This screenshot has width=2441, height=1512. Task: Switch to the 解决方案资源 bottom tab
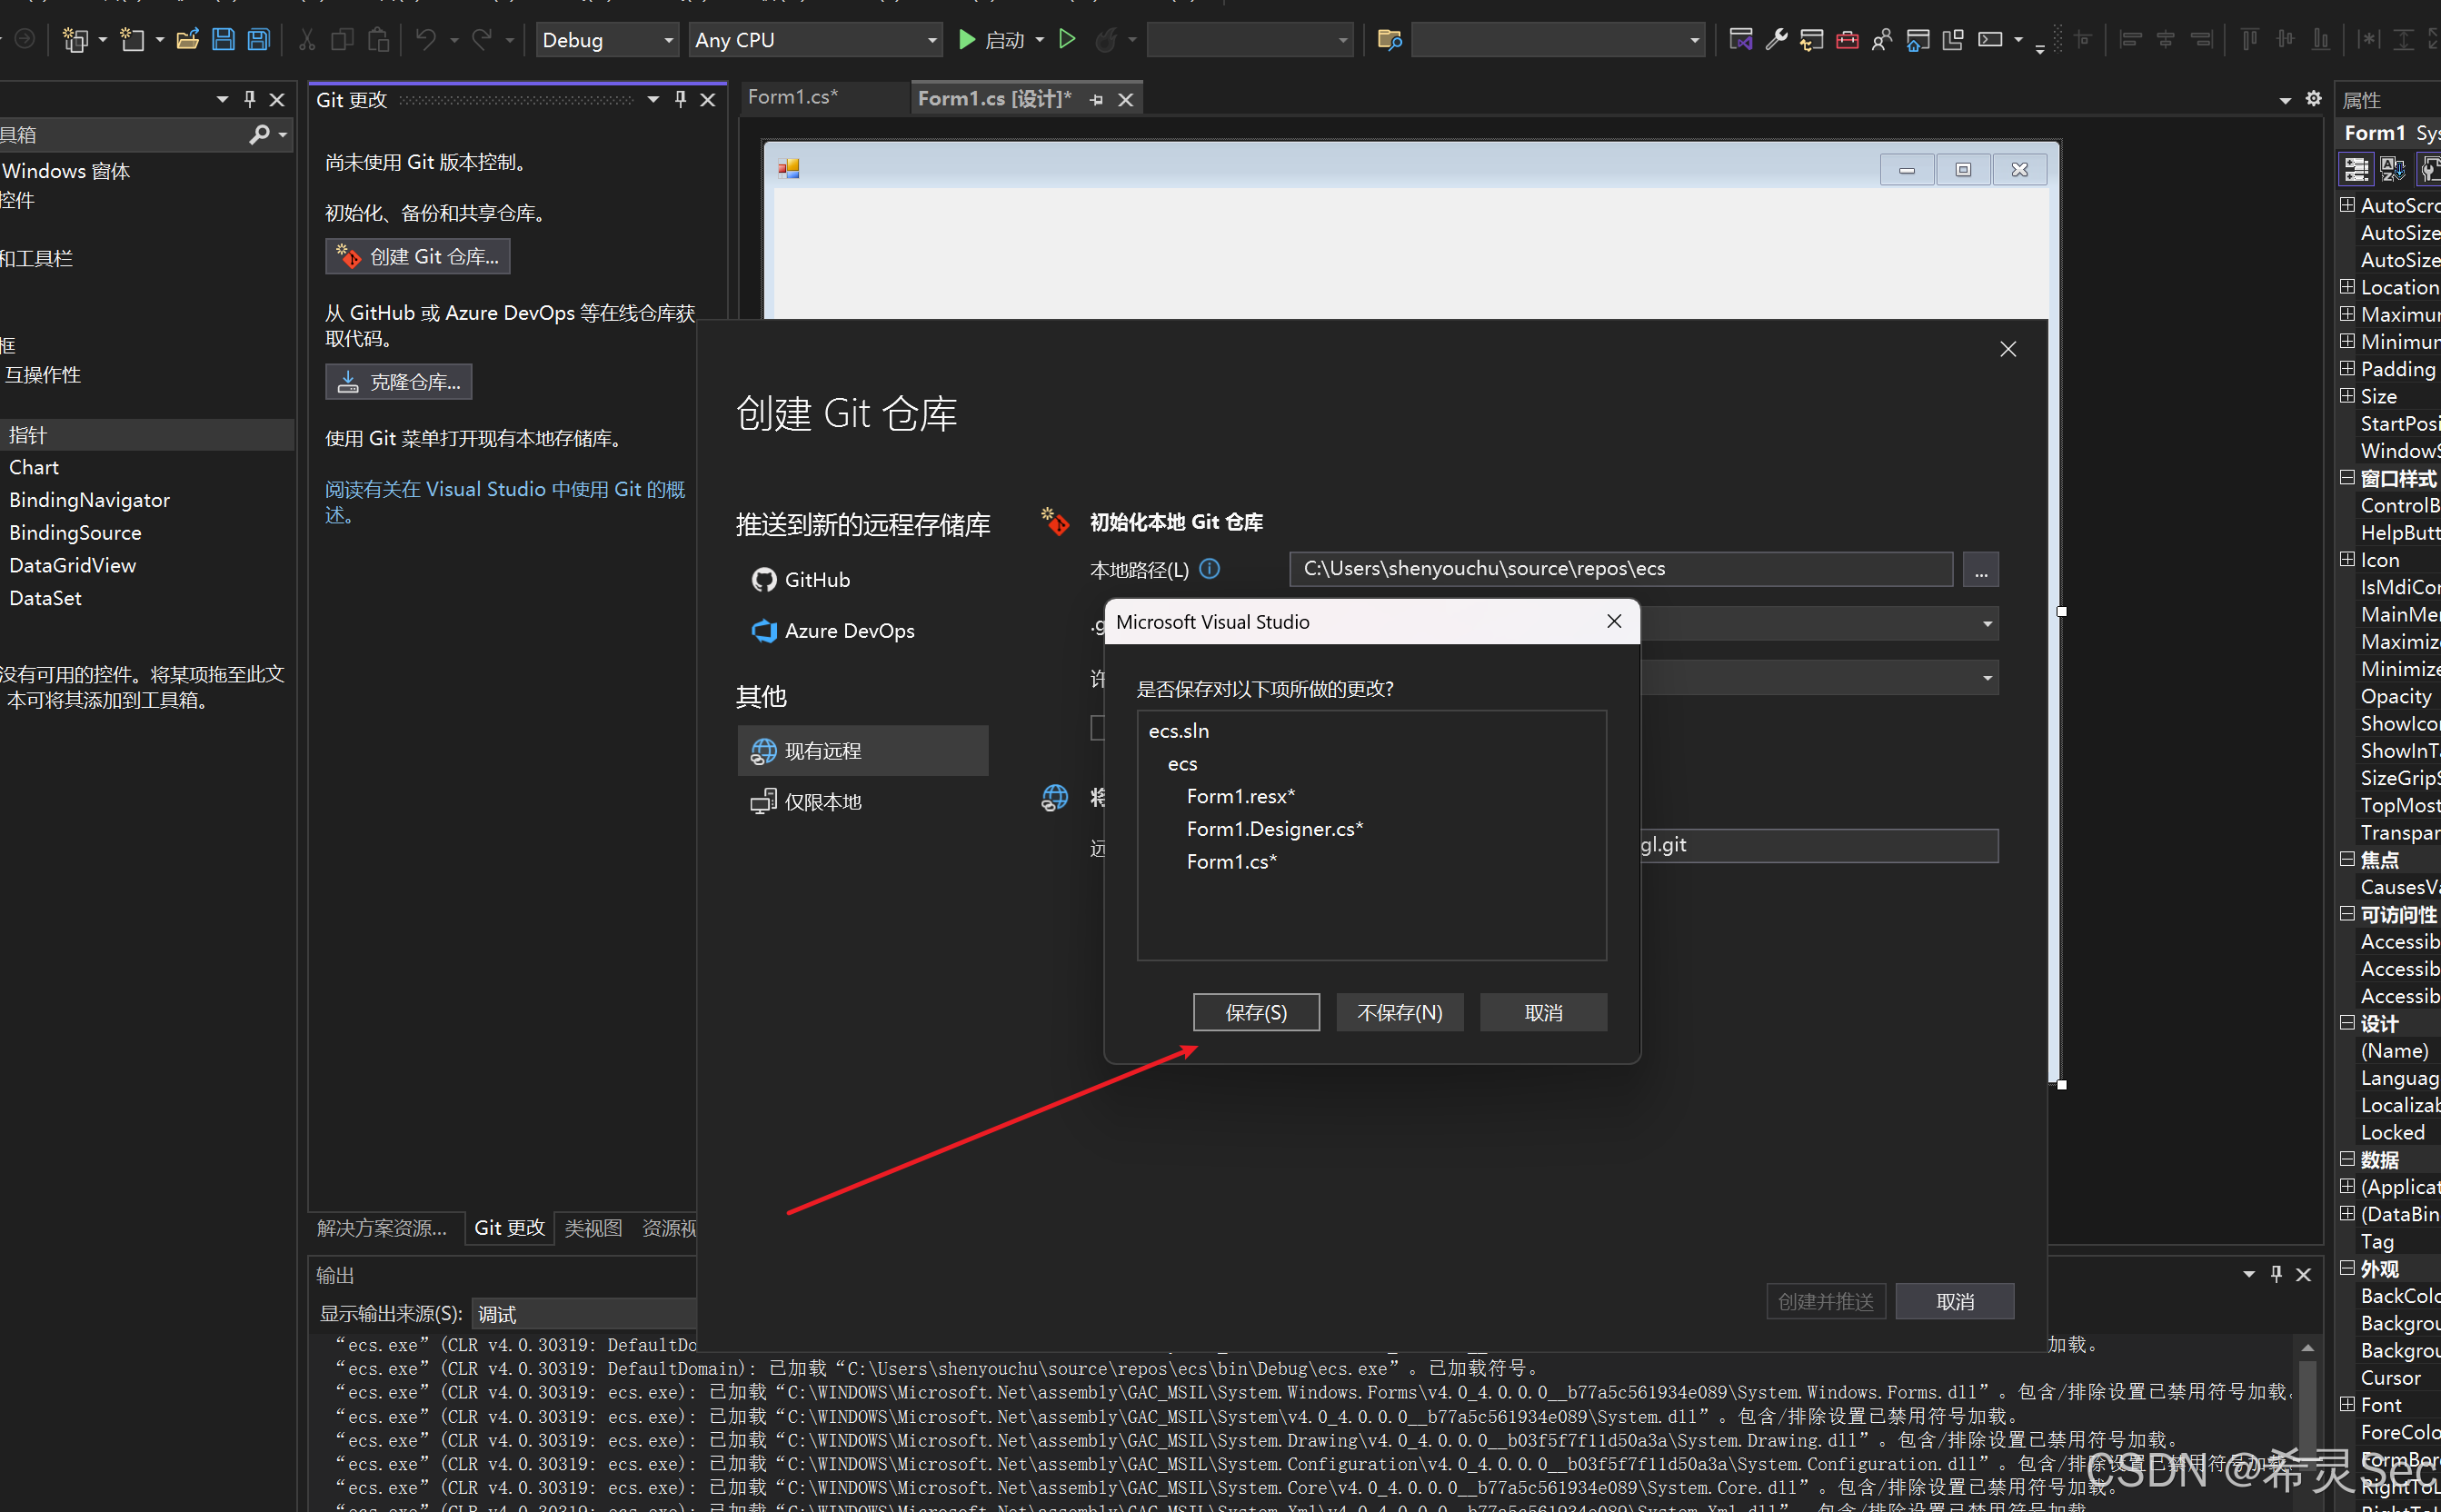coord(382,1228)
